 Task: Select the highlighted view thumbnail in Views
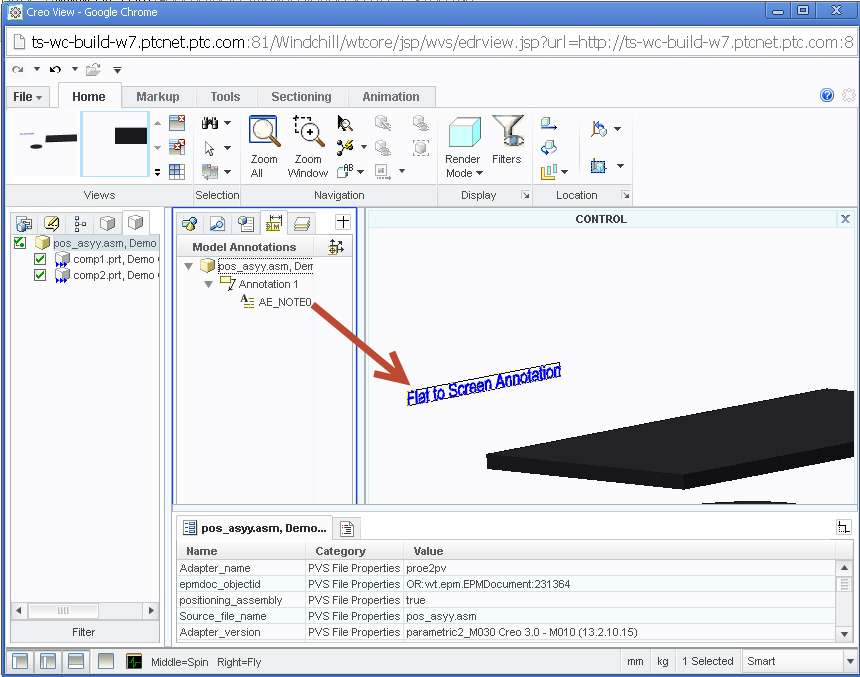(x=115, y=144)
